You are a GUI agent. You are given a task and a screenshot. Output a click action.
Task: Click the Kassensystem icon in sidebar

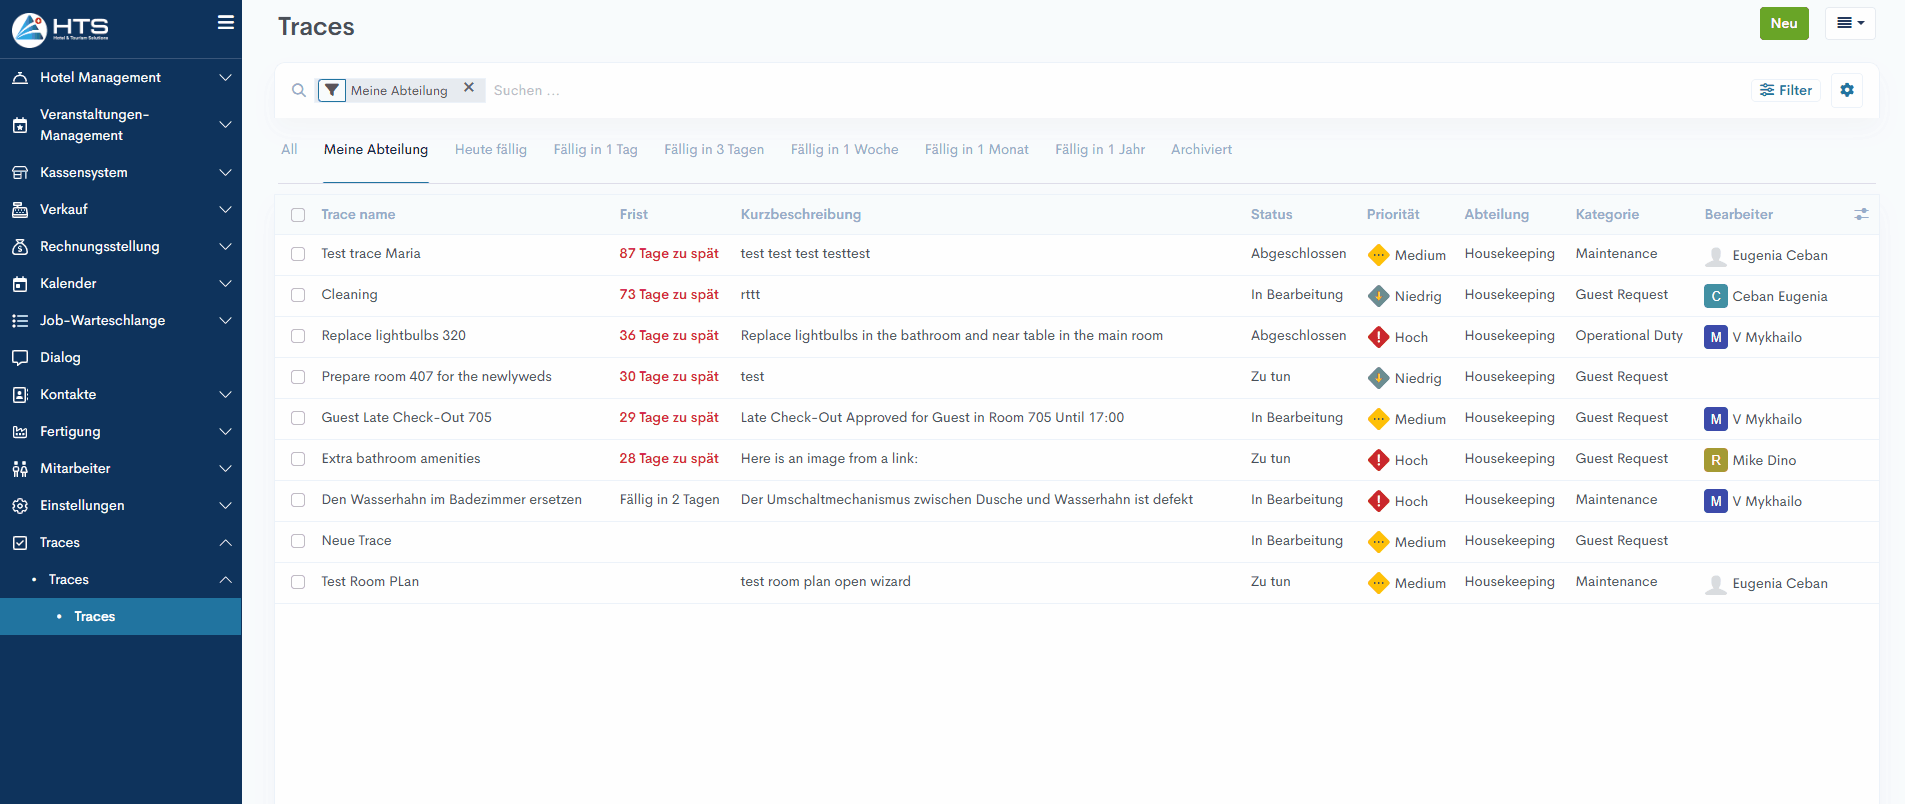click(20, 173)
